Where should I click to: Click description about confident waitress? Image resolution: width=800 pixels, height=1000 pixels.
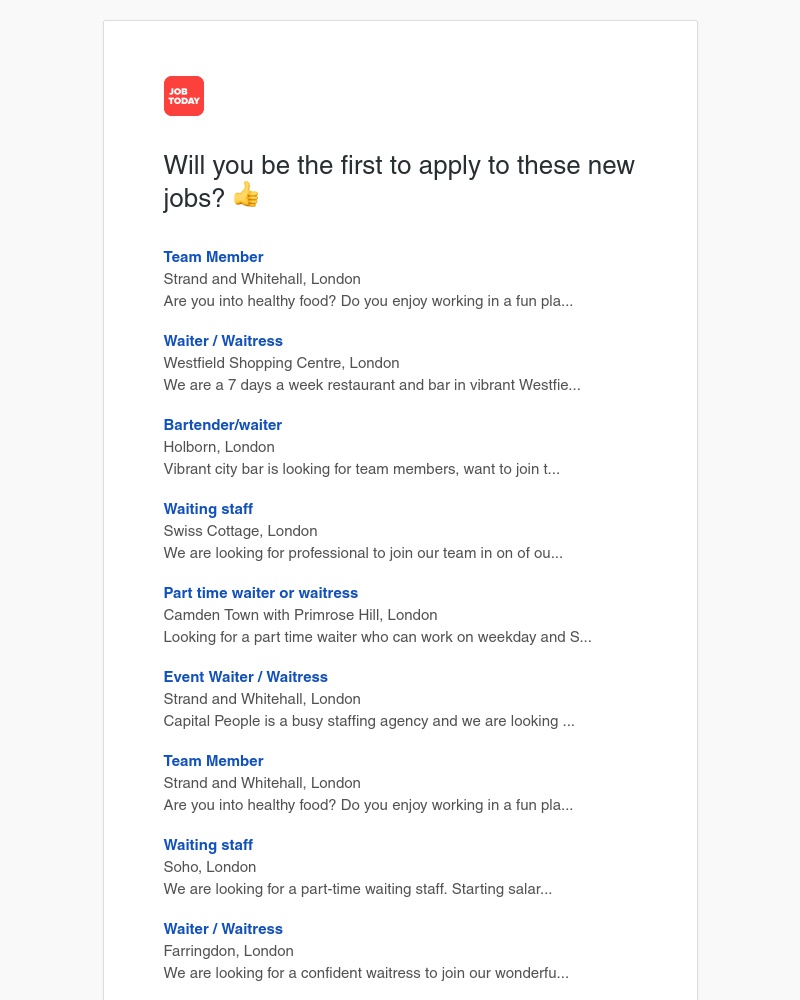[366, 973]
